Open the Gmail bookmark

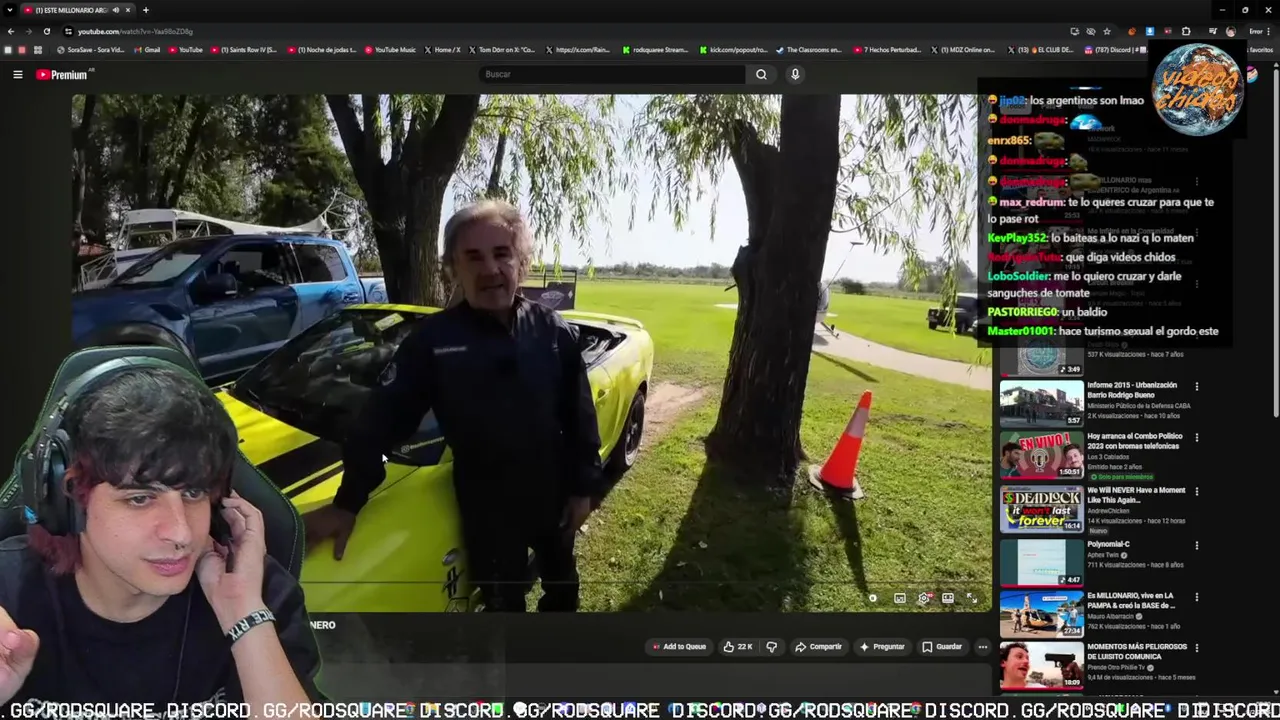click(x=146, y=49)
